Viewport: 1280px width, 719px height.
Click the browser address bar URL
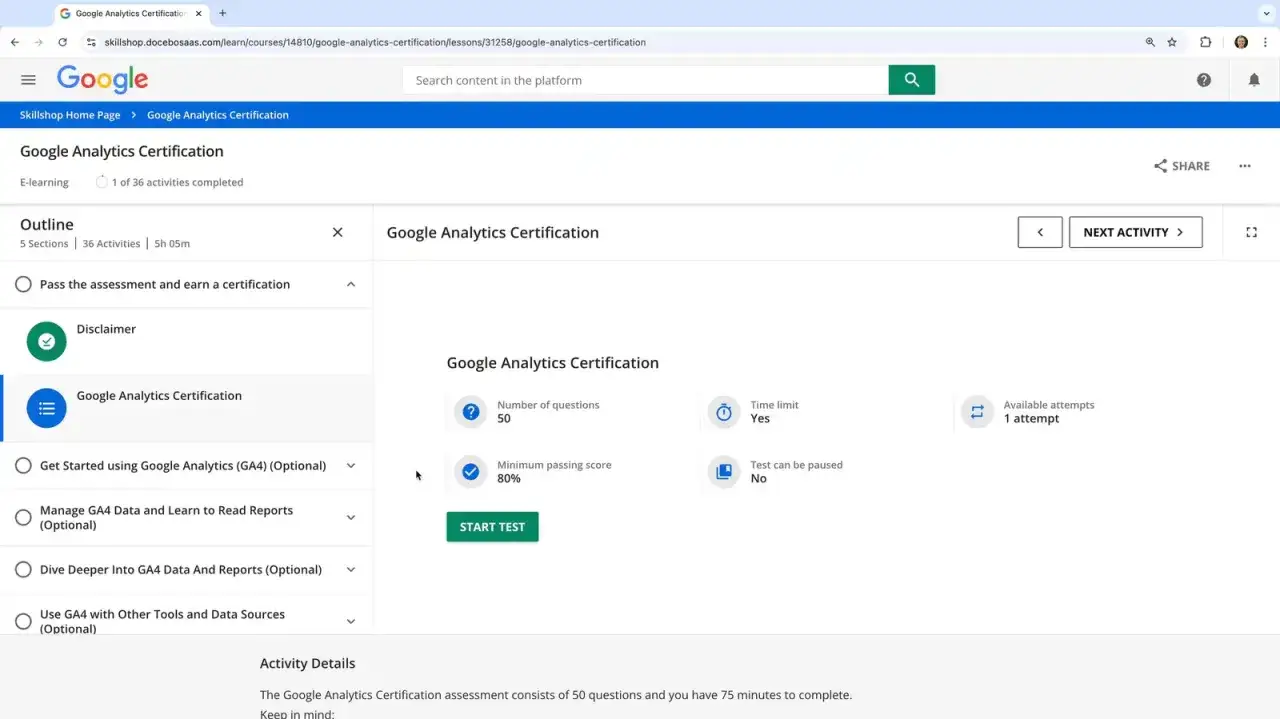tap(375, 42)
